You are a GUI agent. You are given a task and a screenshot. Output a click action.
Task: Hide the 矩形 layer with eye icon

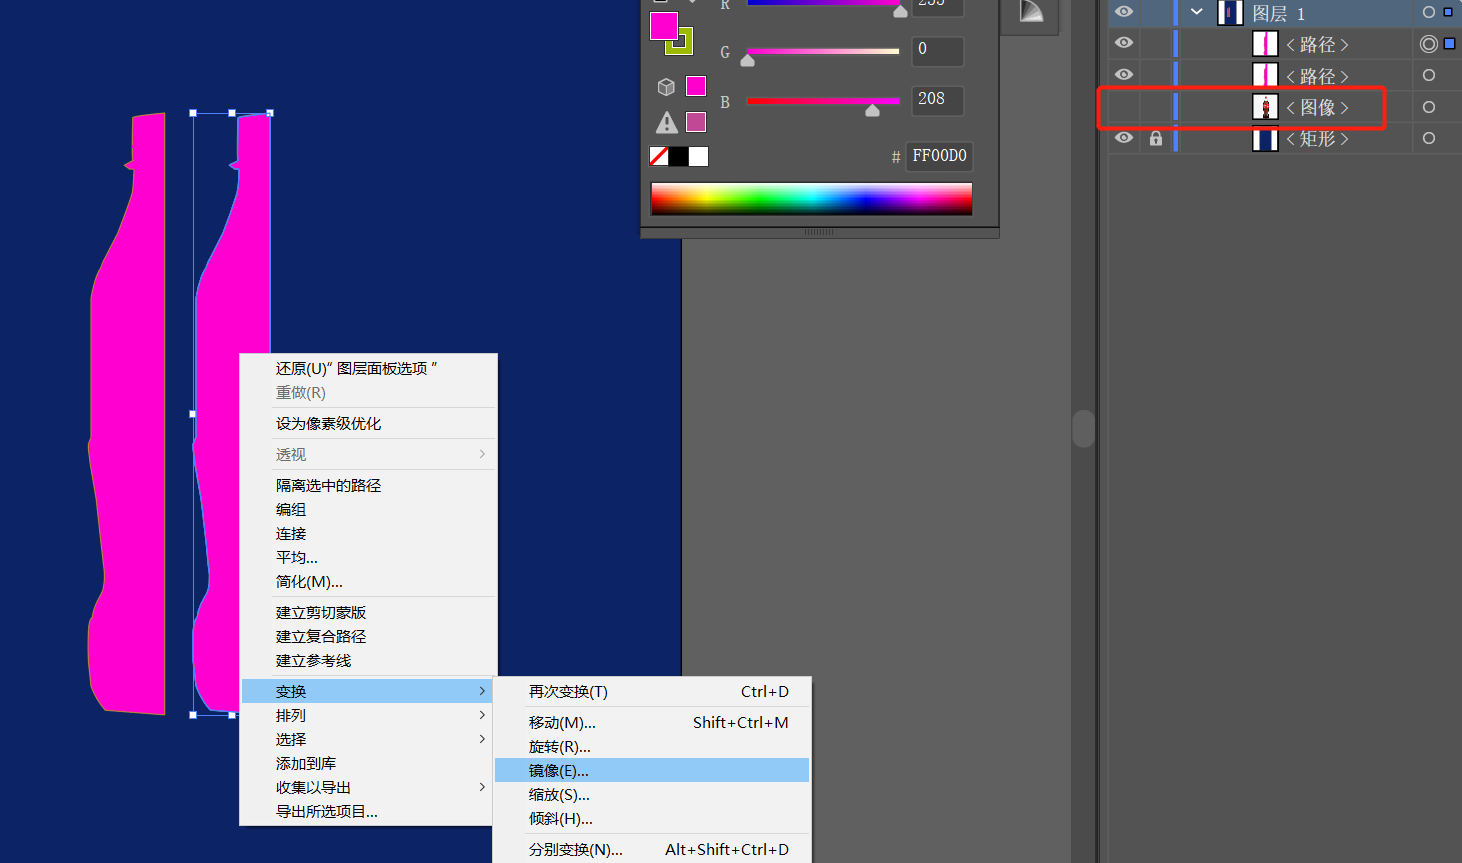[1124, 138]
